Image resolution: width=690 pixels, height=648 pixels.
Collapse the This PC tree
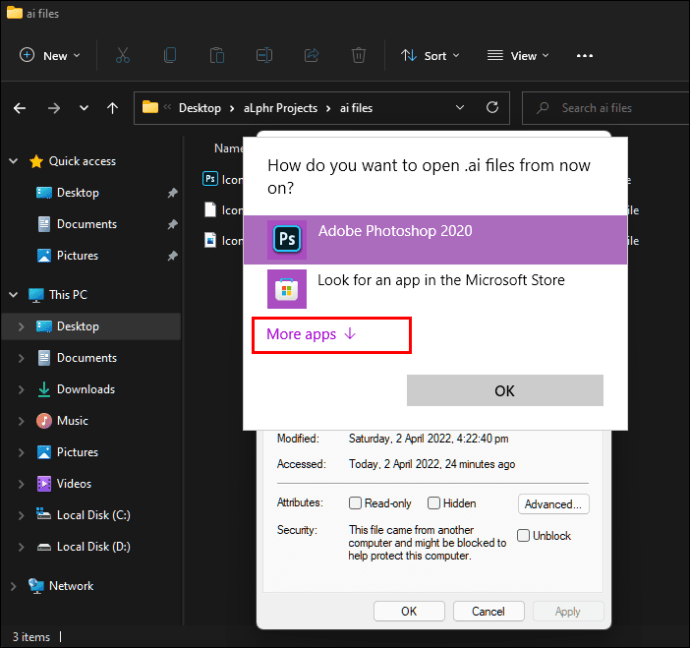point(14,295)
